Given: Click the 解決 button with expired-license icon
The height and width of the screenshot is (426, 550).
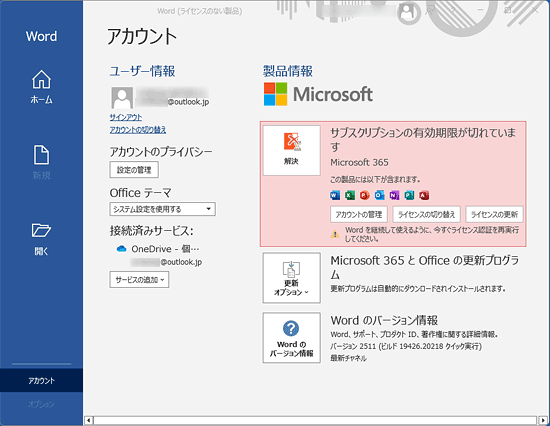Looking at the screenshot, I should point(291,150).
